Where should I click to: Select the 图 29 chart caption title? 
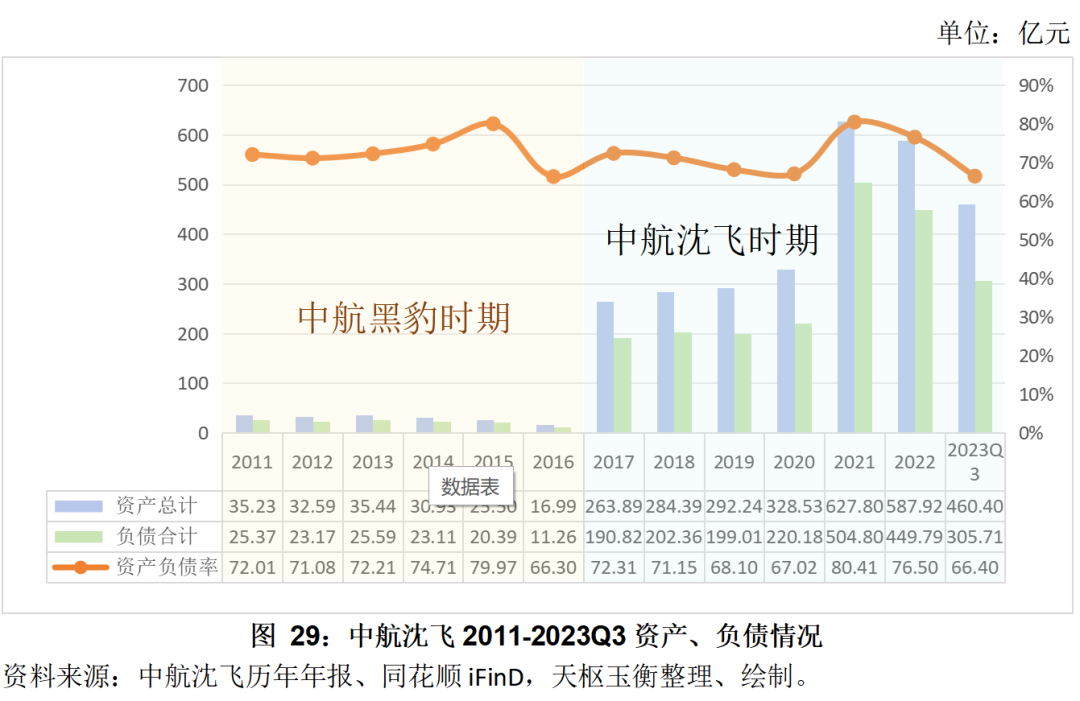(x=536, y=636)
